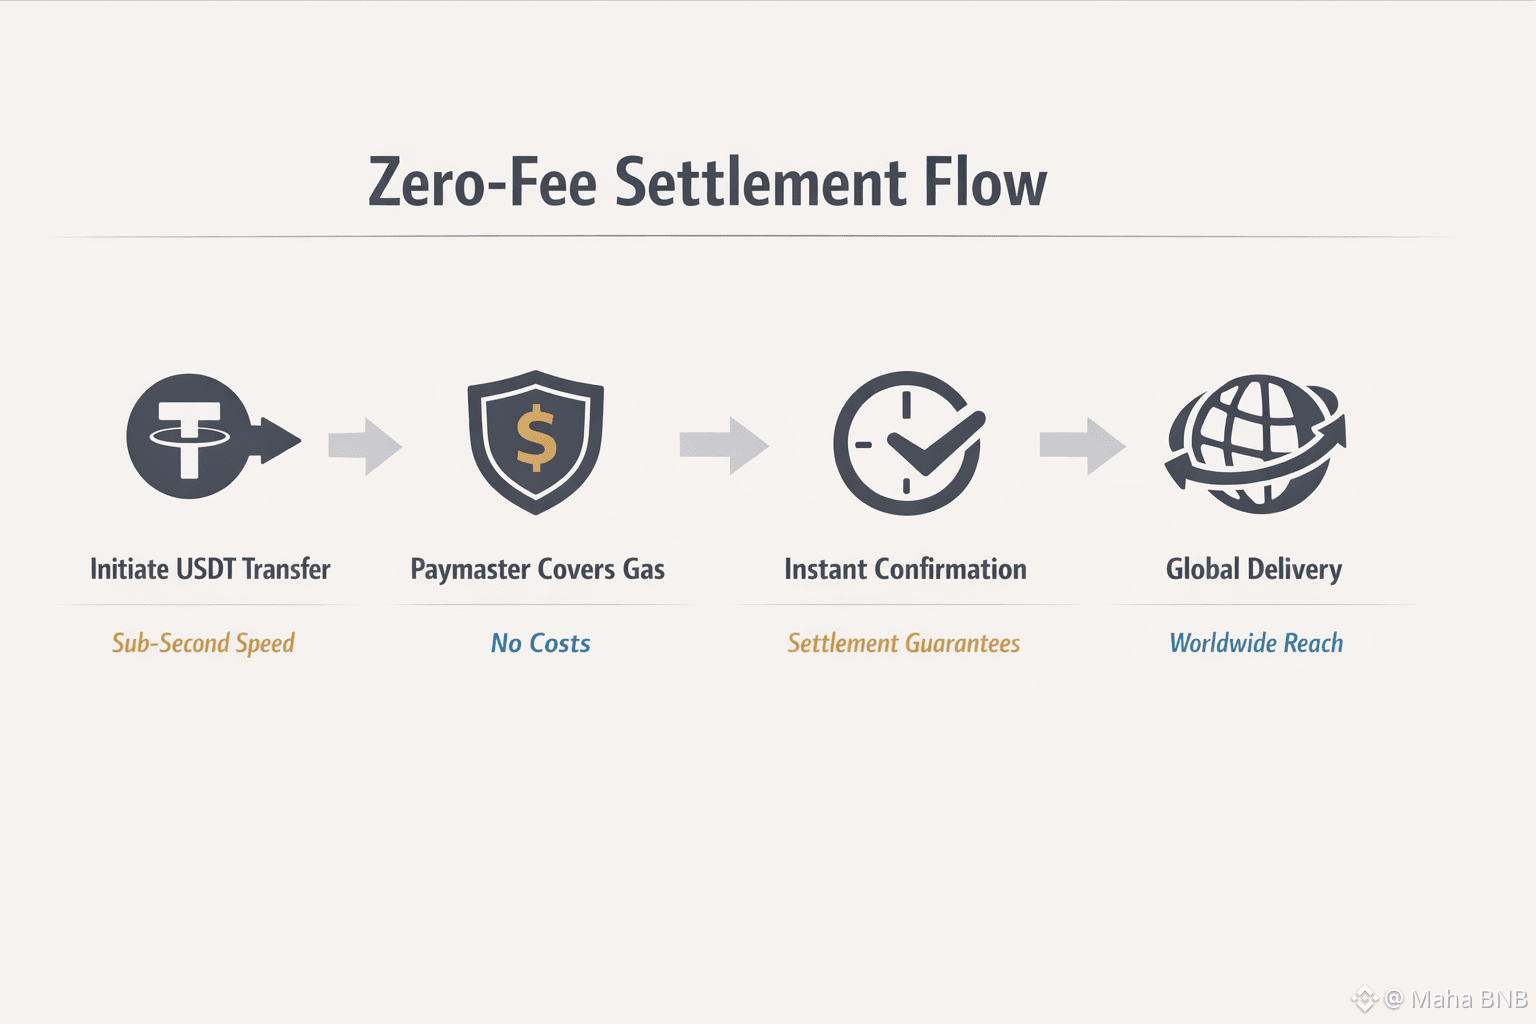Select the "Global Delivery" step label
Viewport: 1536px width, 1024px height.
1254,569
